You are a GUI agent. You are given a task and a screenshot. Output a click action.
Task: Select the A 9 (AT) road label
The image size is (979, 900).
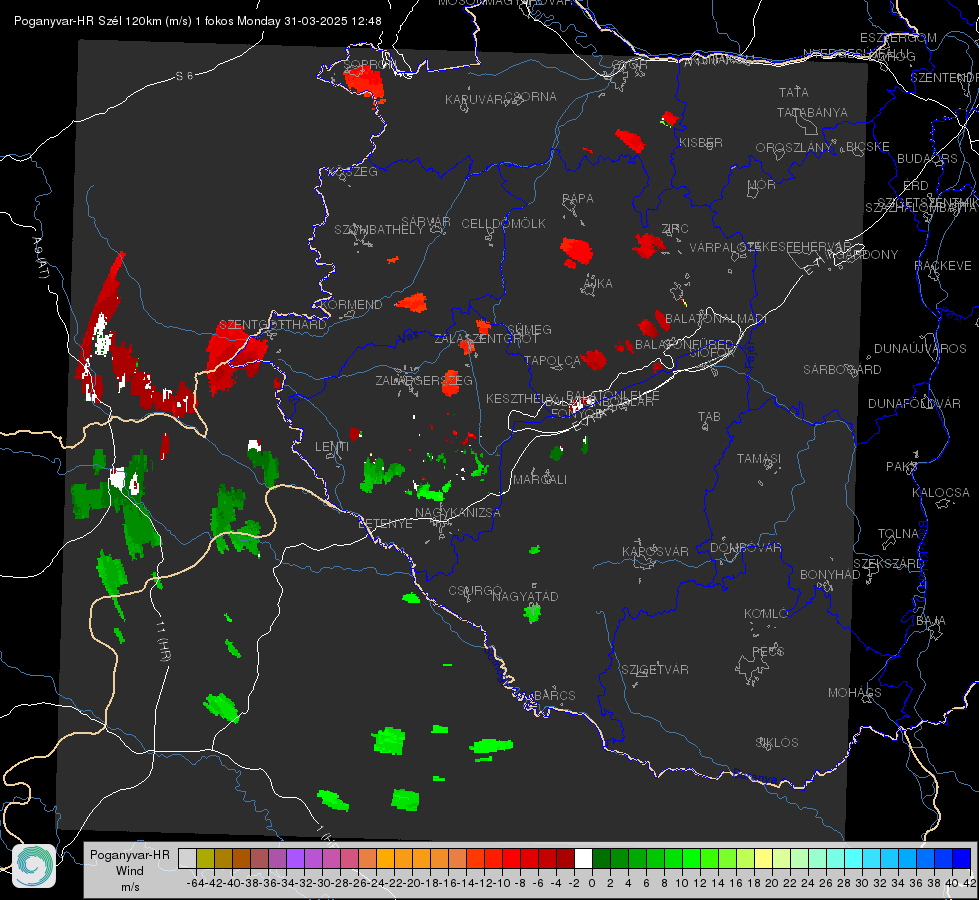click(40, 258)
